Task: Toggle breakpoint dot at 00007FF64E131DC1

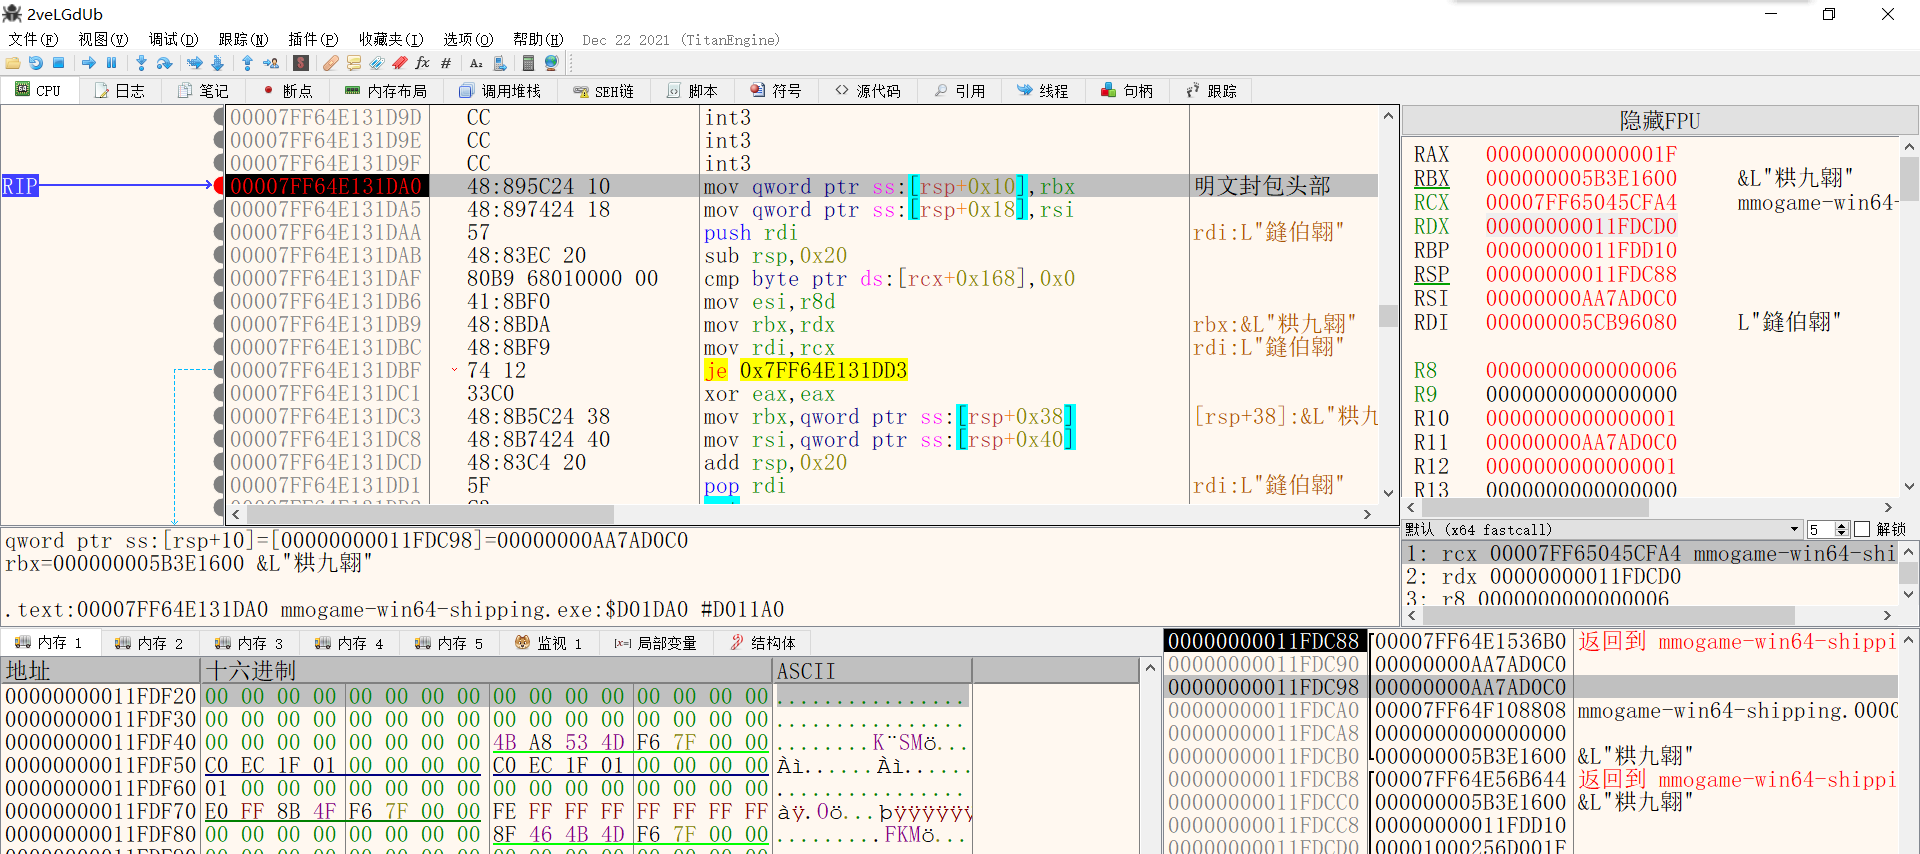Action: [x=219, y=393]
